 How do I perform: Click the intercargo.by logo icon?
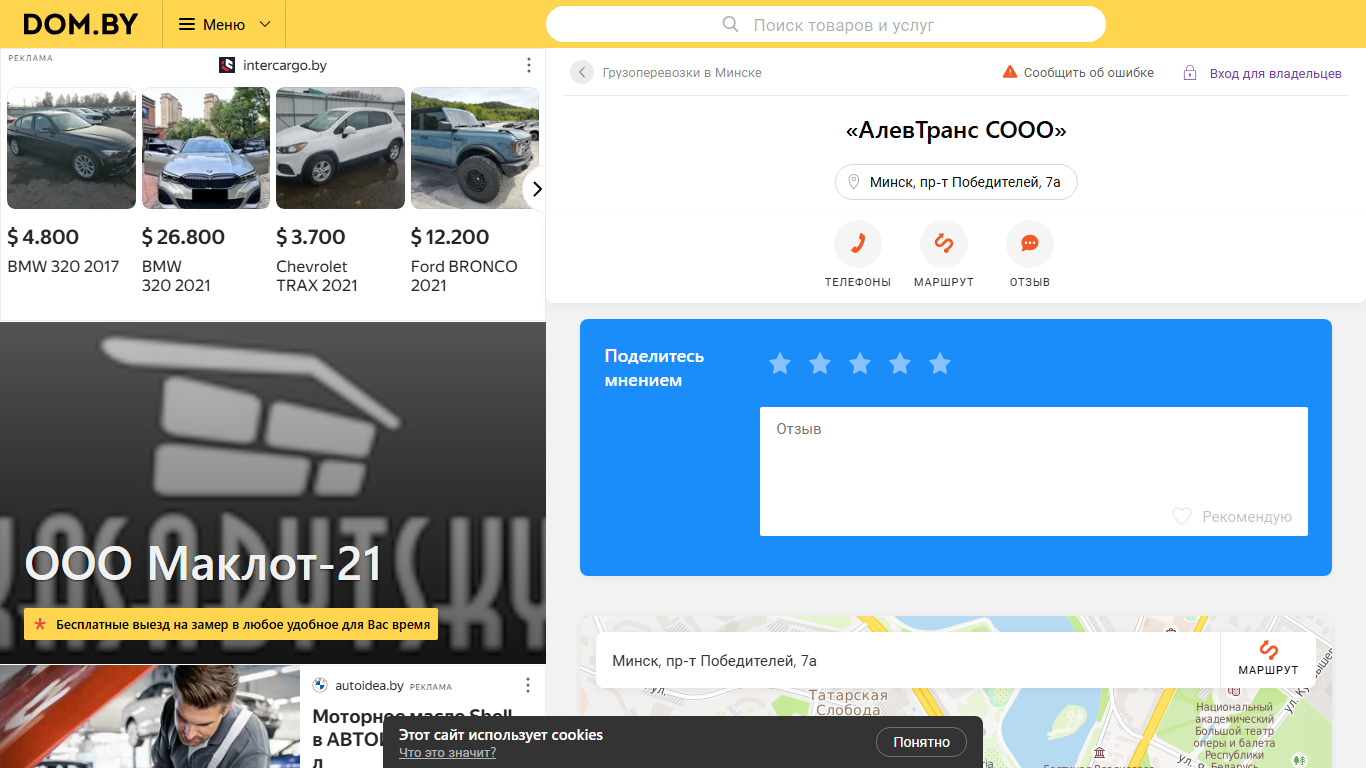227,65
